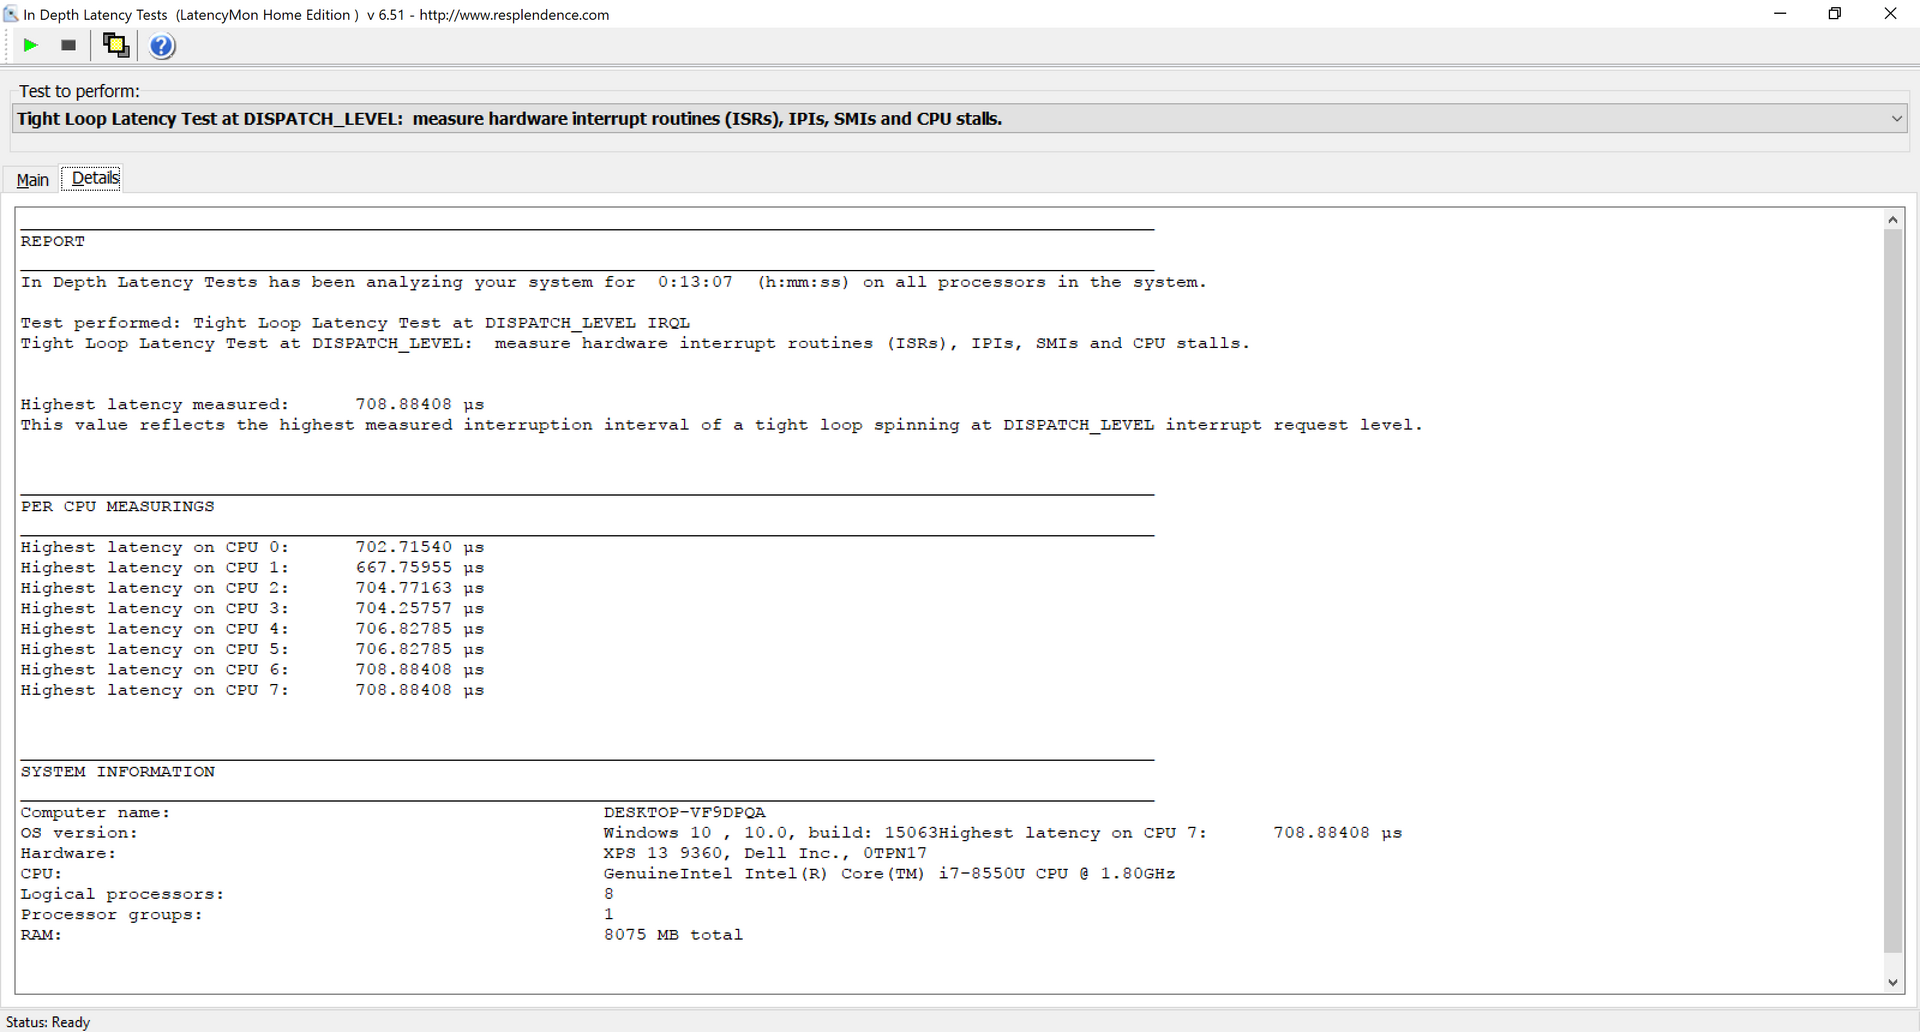Click the PER CPU MEASURINGS heading
This screenshot has height=1032, width=1920.
tap(117, 506)
